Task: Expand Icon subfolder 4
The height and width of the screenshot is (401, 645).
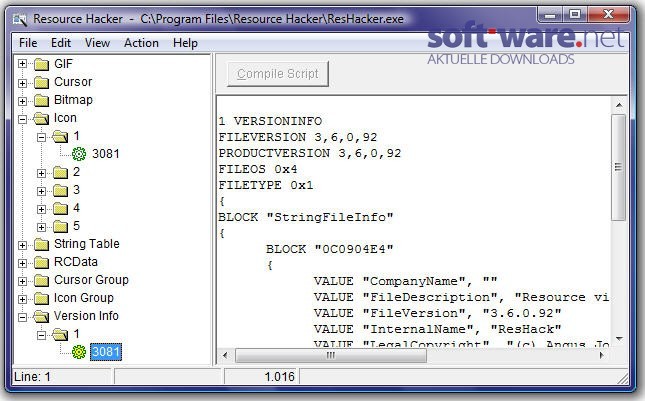Action: point(42,209)
